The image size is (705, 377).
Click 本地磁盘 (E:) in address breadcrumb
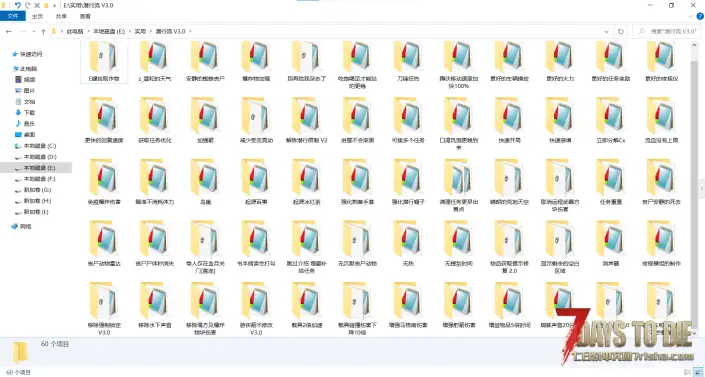(109, 31)
